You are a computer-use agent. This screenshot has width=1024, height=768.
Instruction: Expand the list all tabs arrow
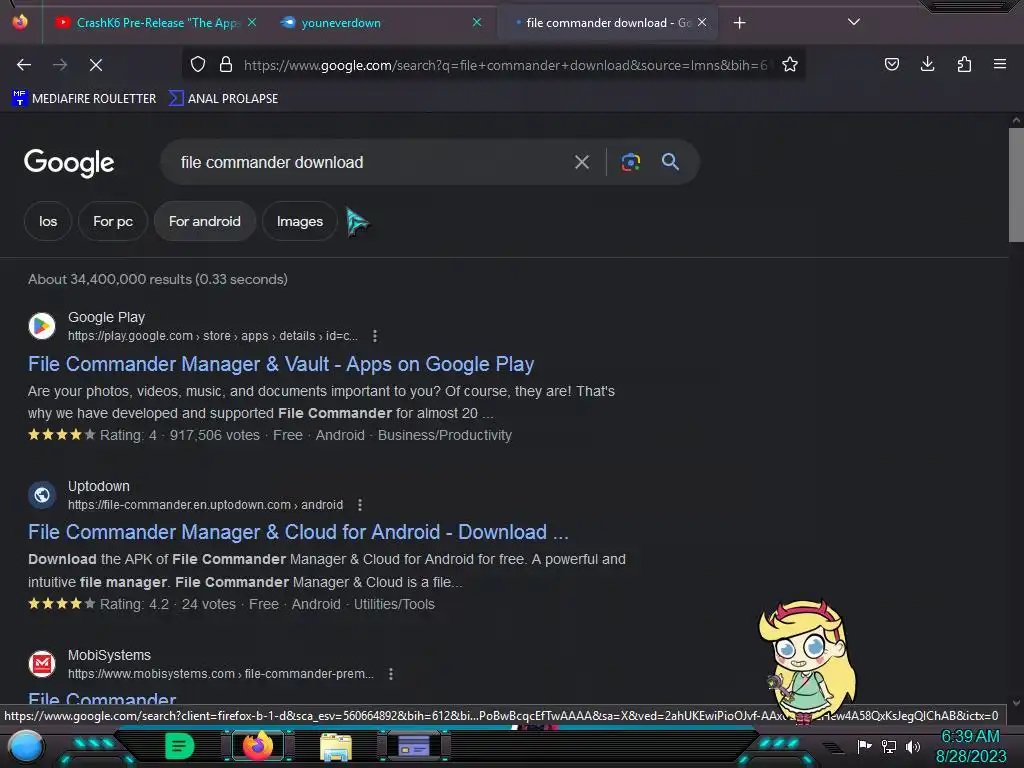pyautogui.click(x=854, y=22)
